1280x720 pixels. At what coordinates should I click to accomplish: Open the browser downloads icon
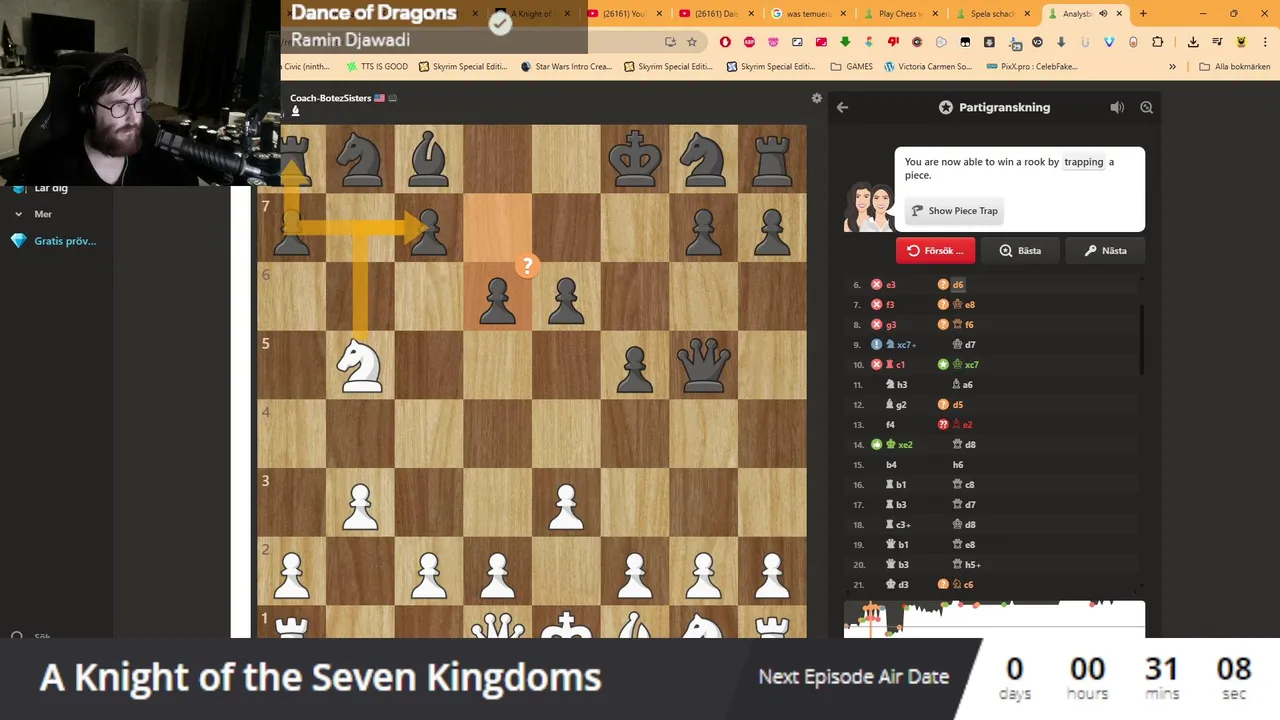tap(1193, 42)
